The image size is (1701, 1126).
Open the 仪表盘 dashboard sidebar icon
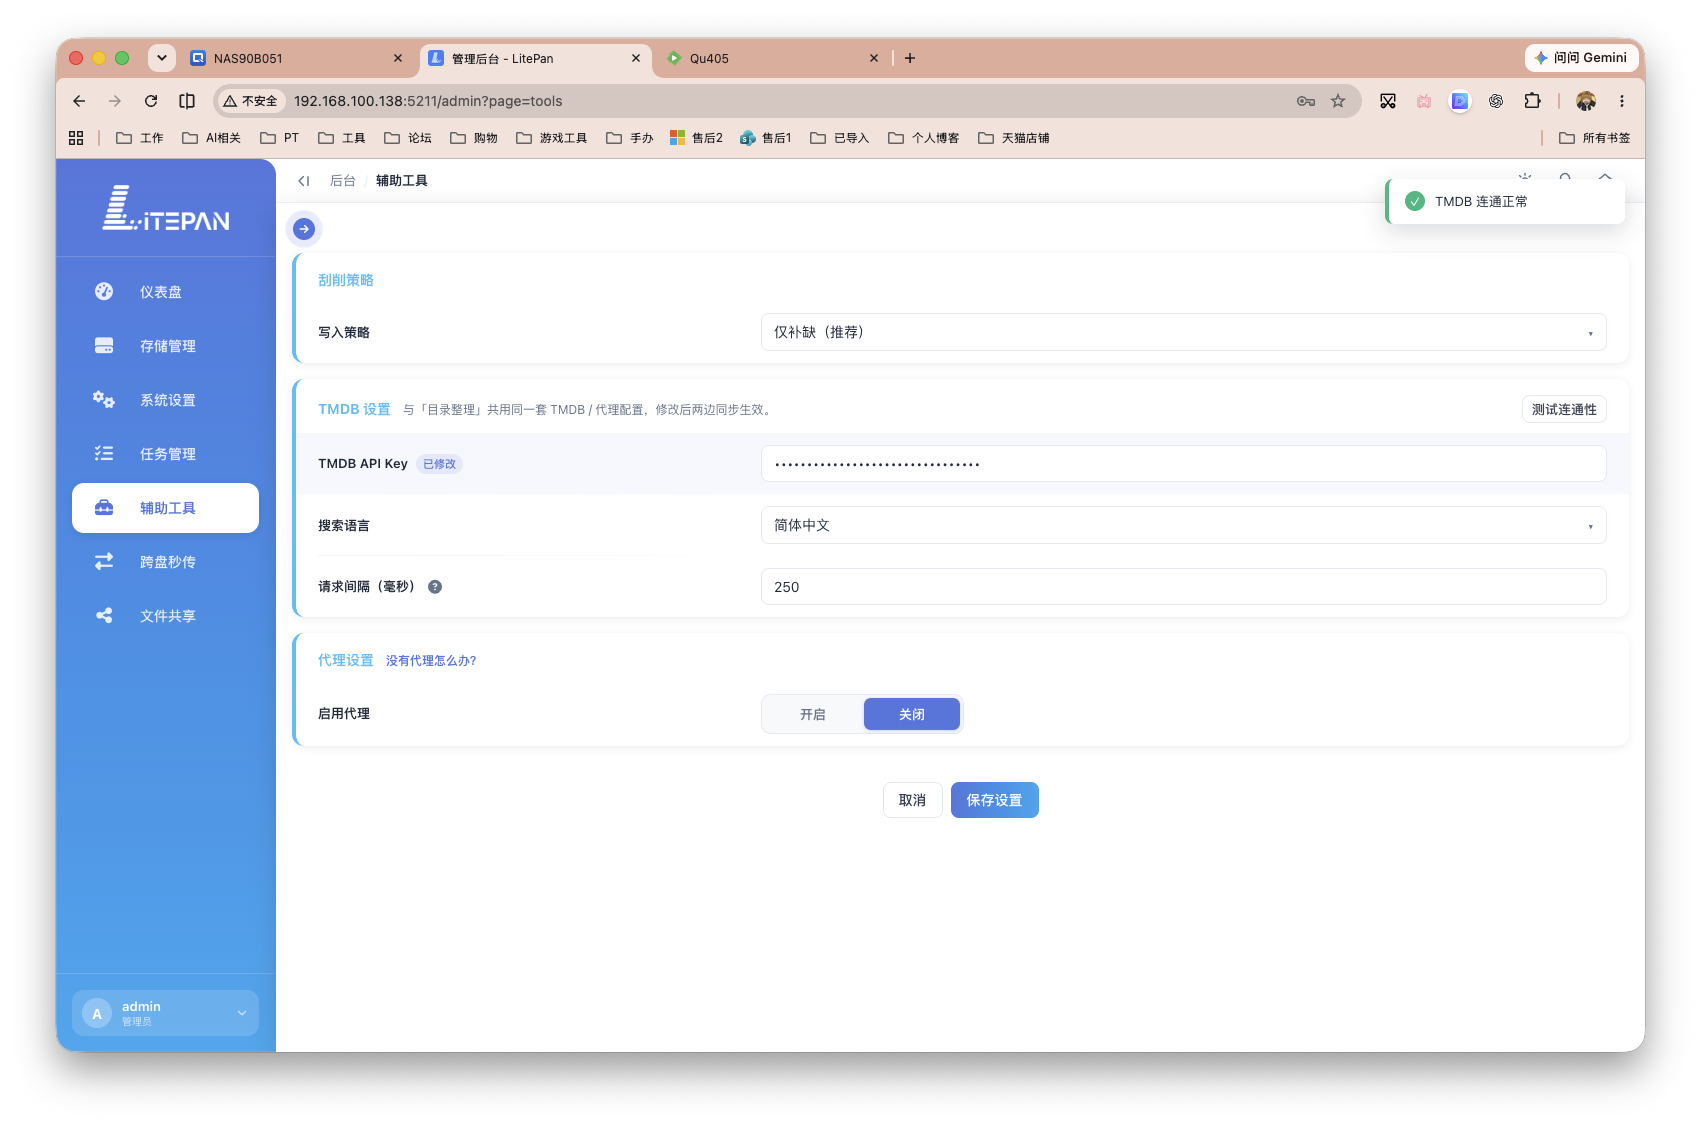[x=104, y=291]
